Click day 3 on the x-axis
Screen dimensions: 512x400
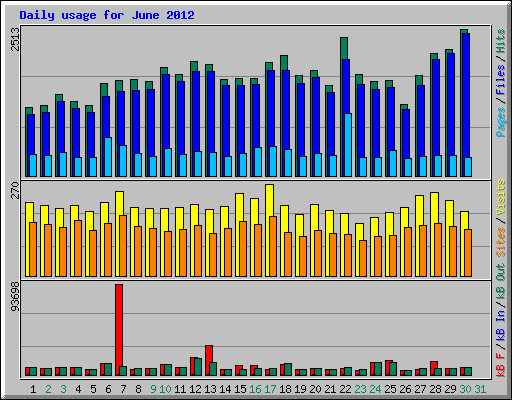point(63,389)
